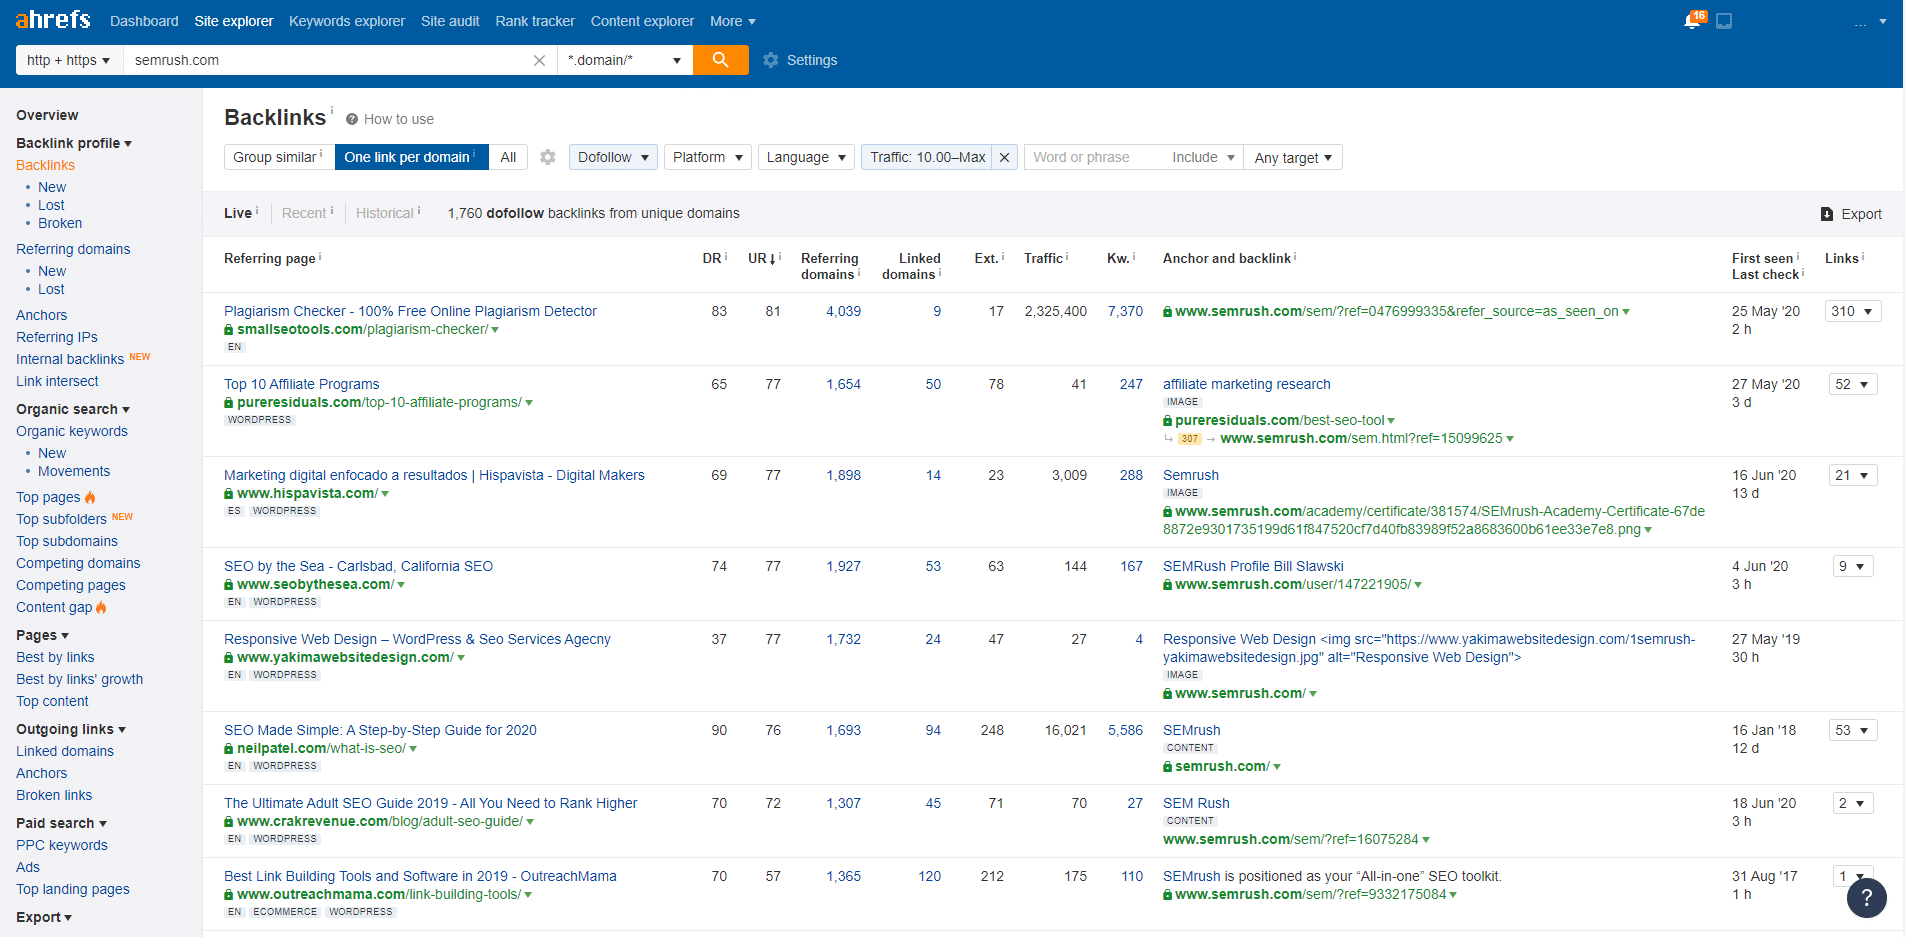This screenshot has height=937, width=1905.
Task: Open Dashboard in top navigation
Action: (x=144, y=21)
